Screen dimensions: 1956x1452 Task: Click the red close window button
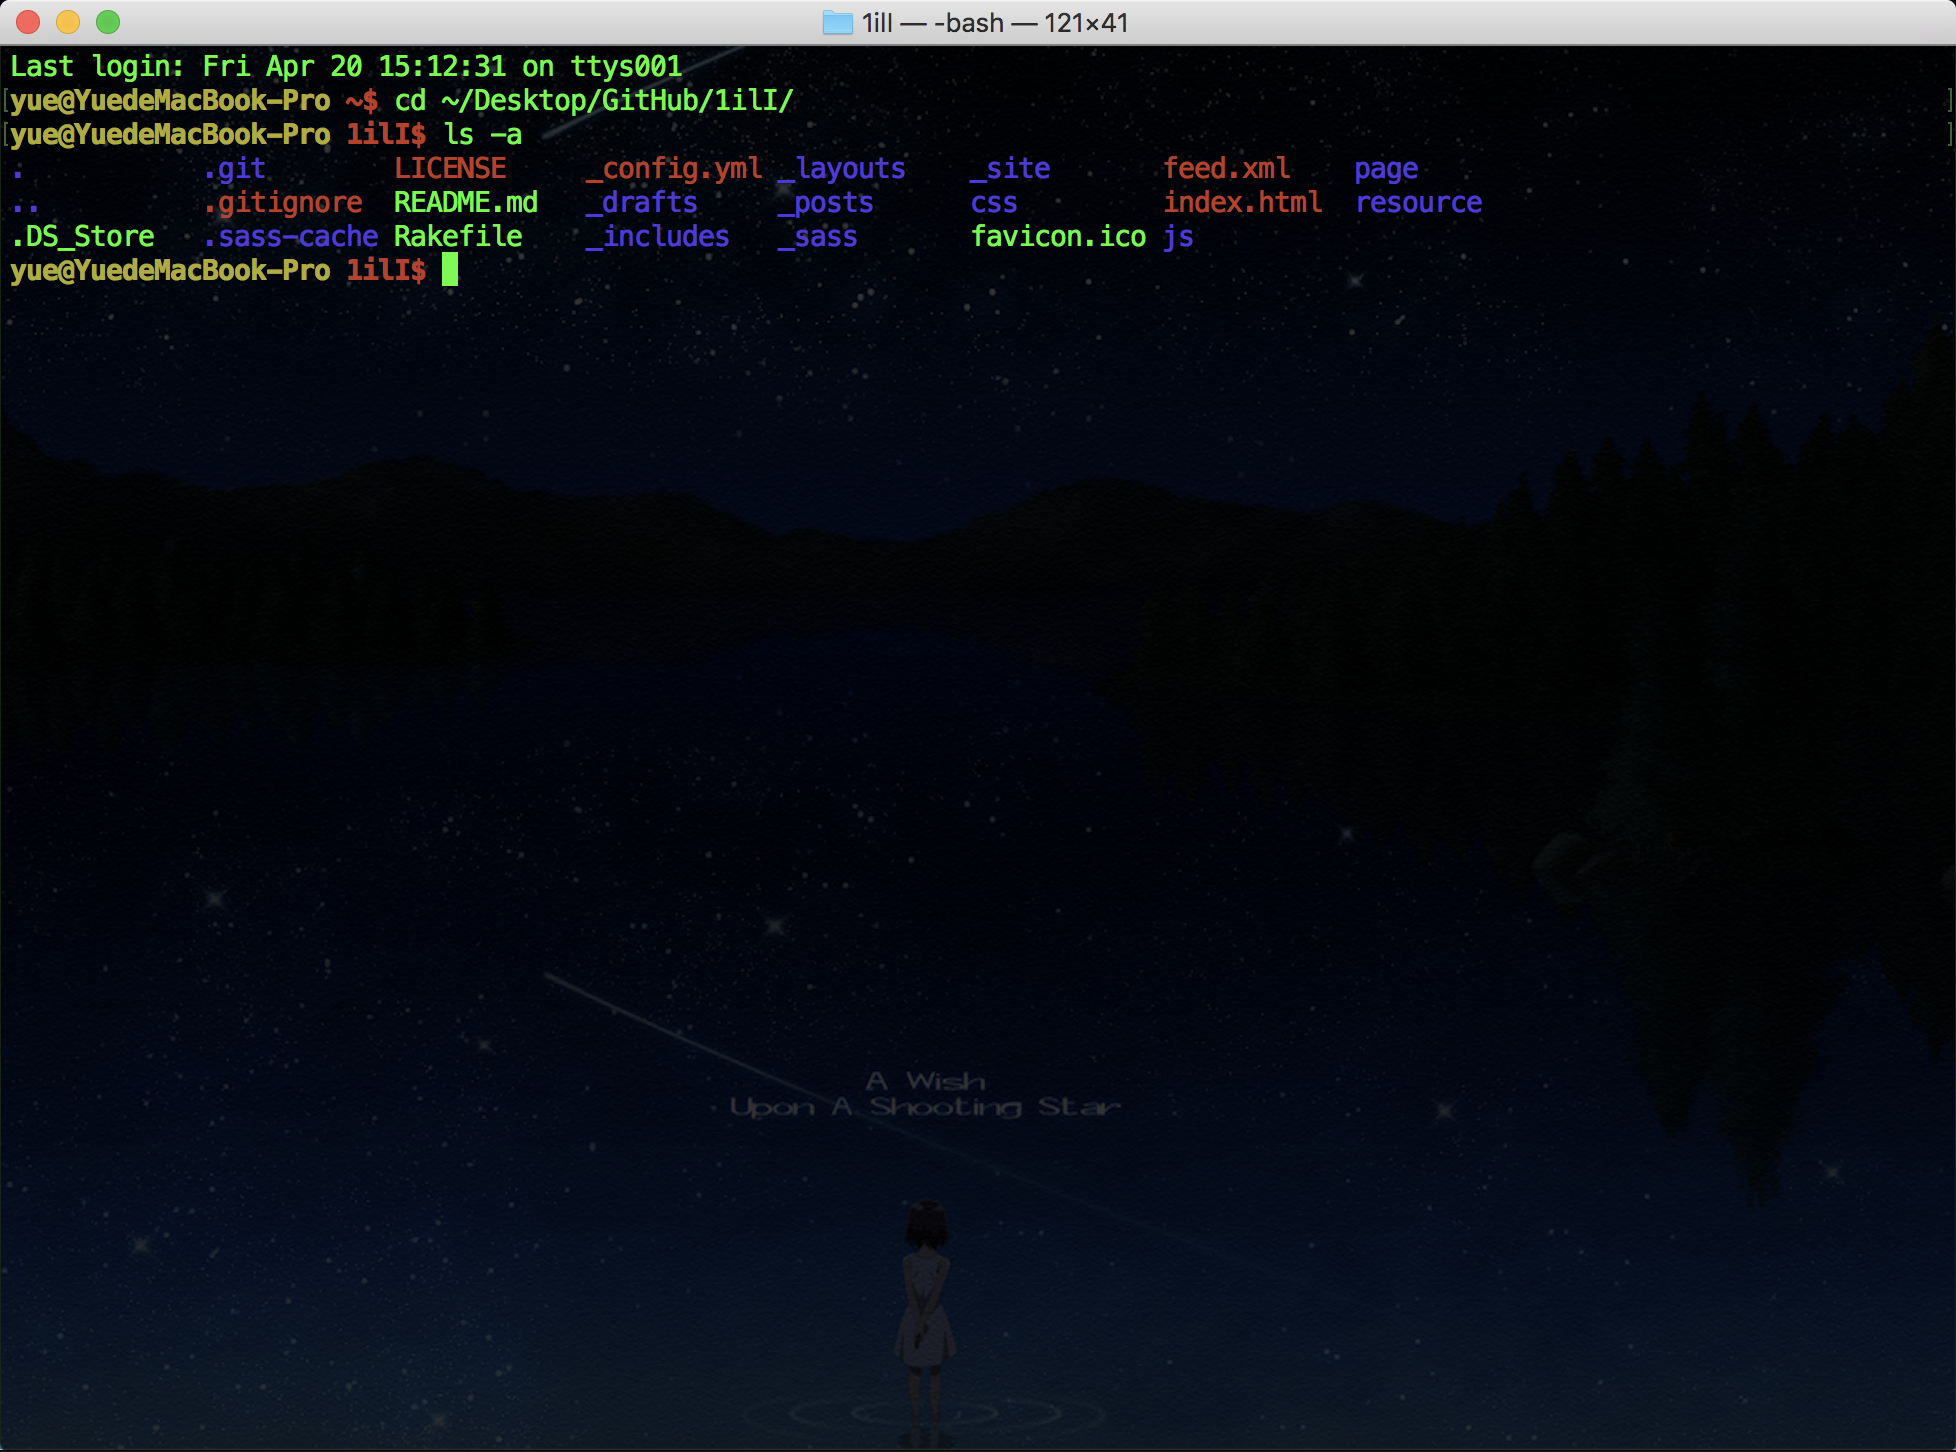tap(28, 21)
